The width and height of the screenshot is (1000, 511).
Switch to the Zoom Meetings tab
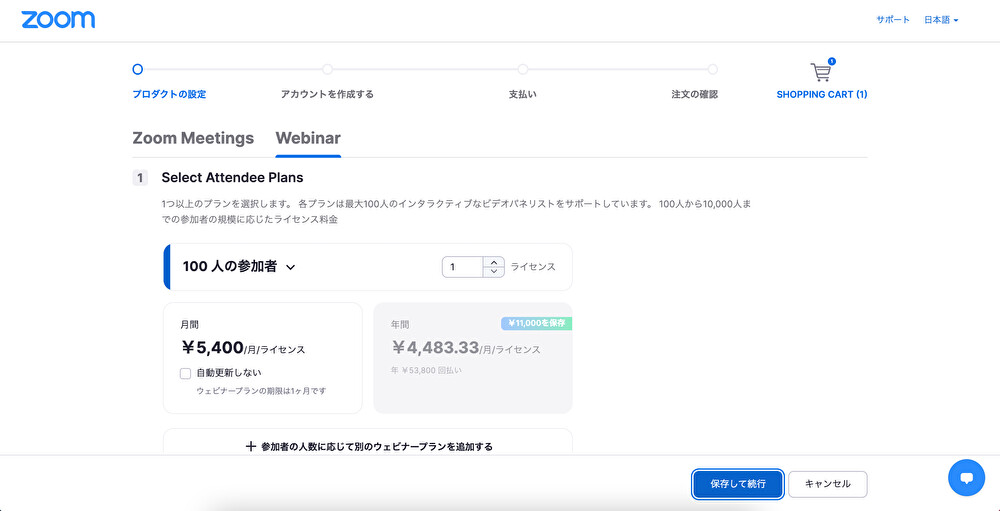tap(193, 138)
